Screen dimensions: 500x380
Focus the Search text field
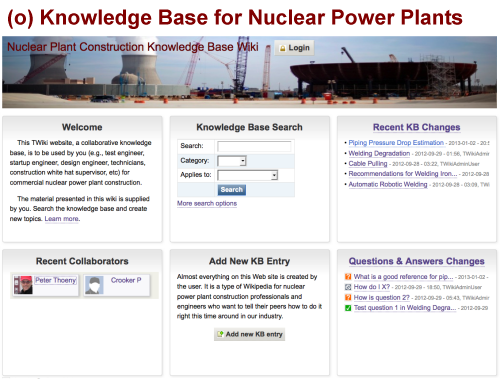[254, 146]
